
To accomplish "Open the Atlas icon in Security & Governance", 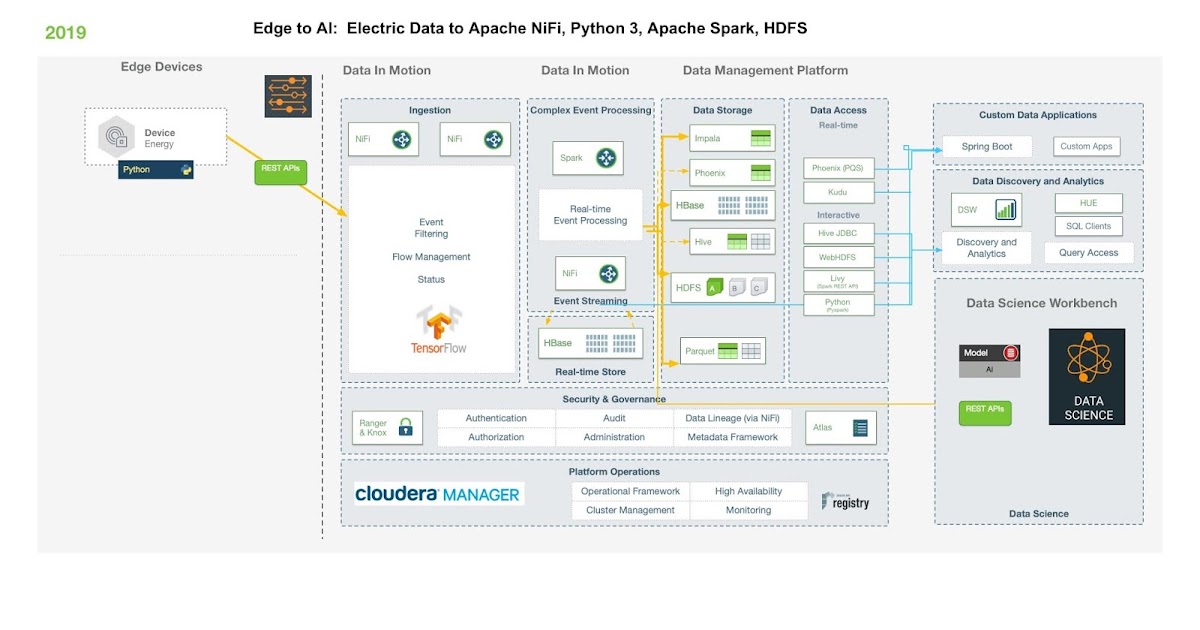I will [862, 427].
